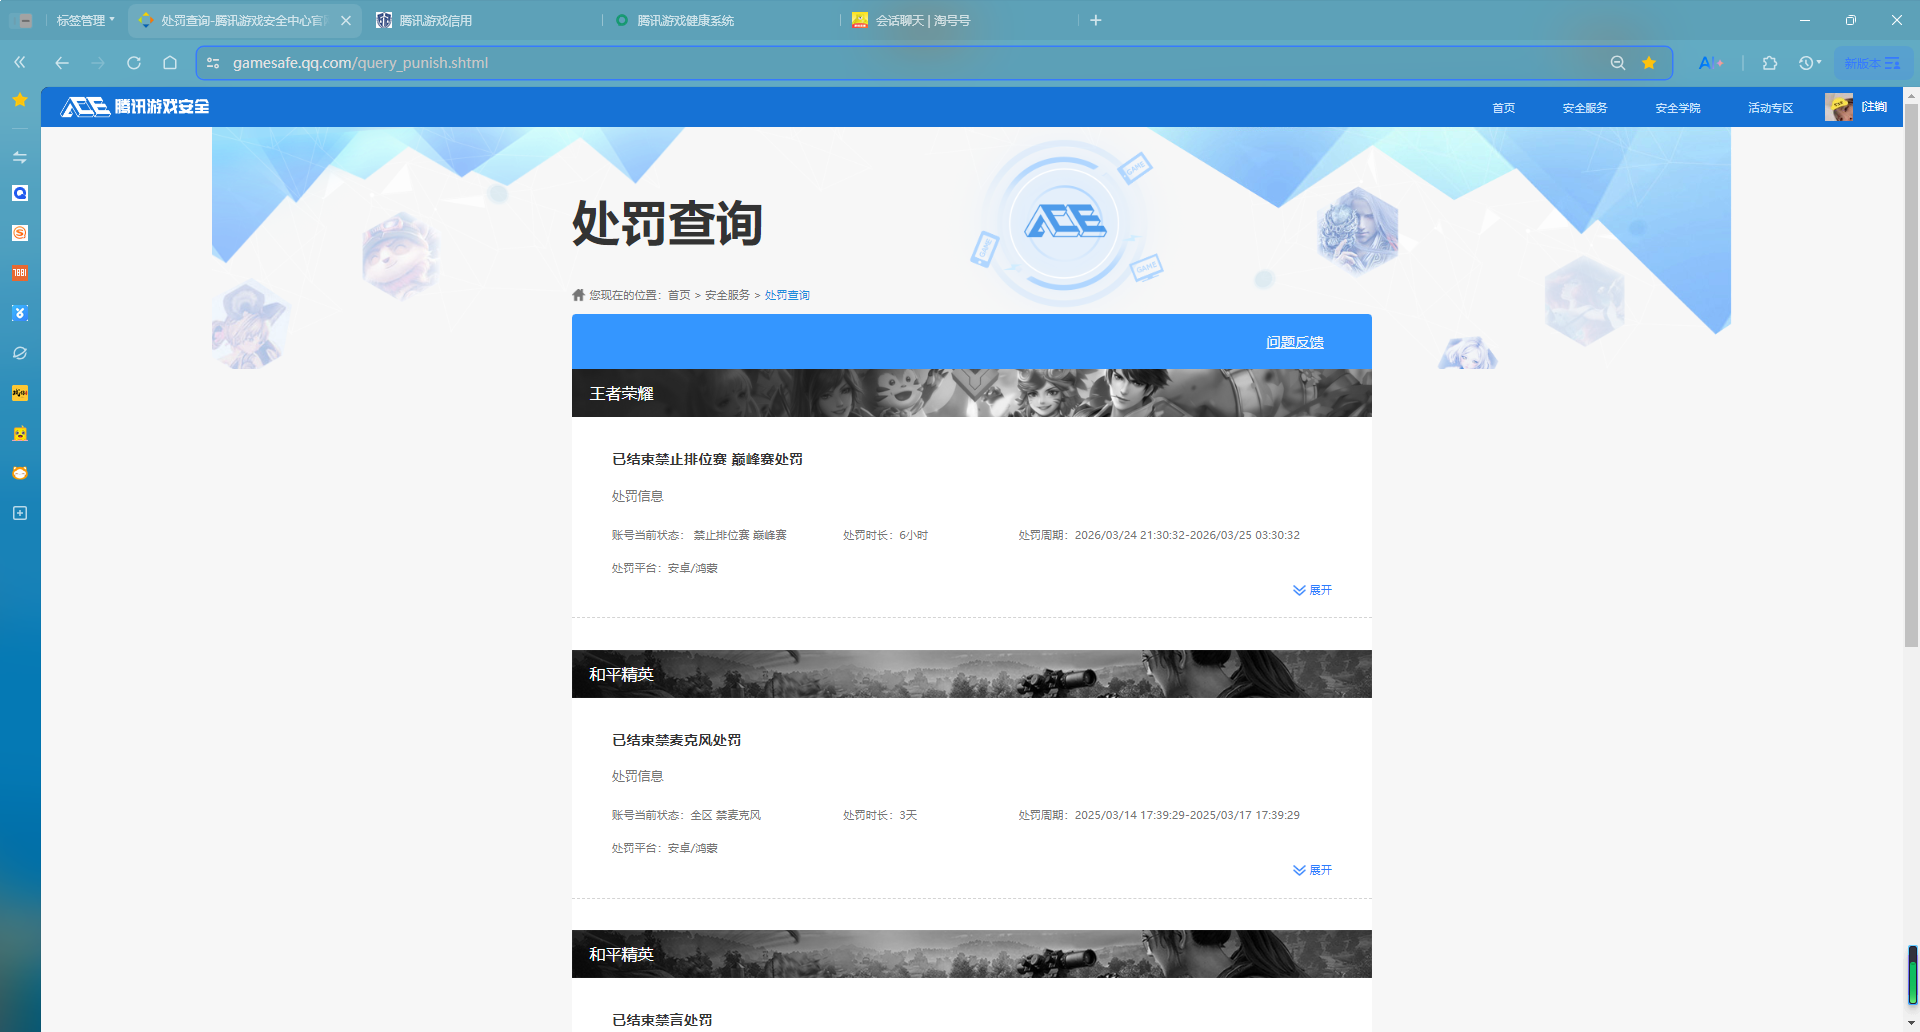Click the browser back arrow
This screenshot has height=1032, width=1920.
(62, 63)
